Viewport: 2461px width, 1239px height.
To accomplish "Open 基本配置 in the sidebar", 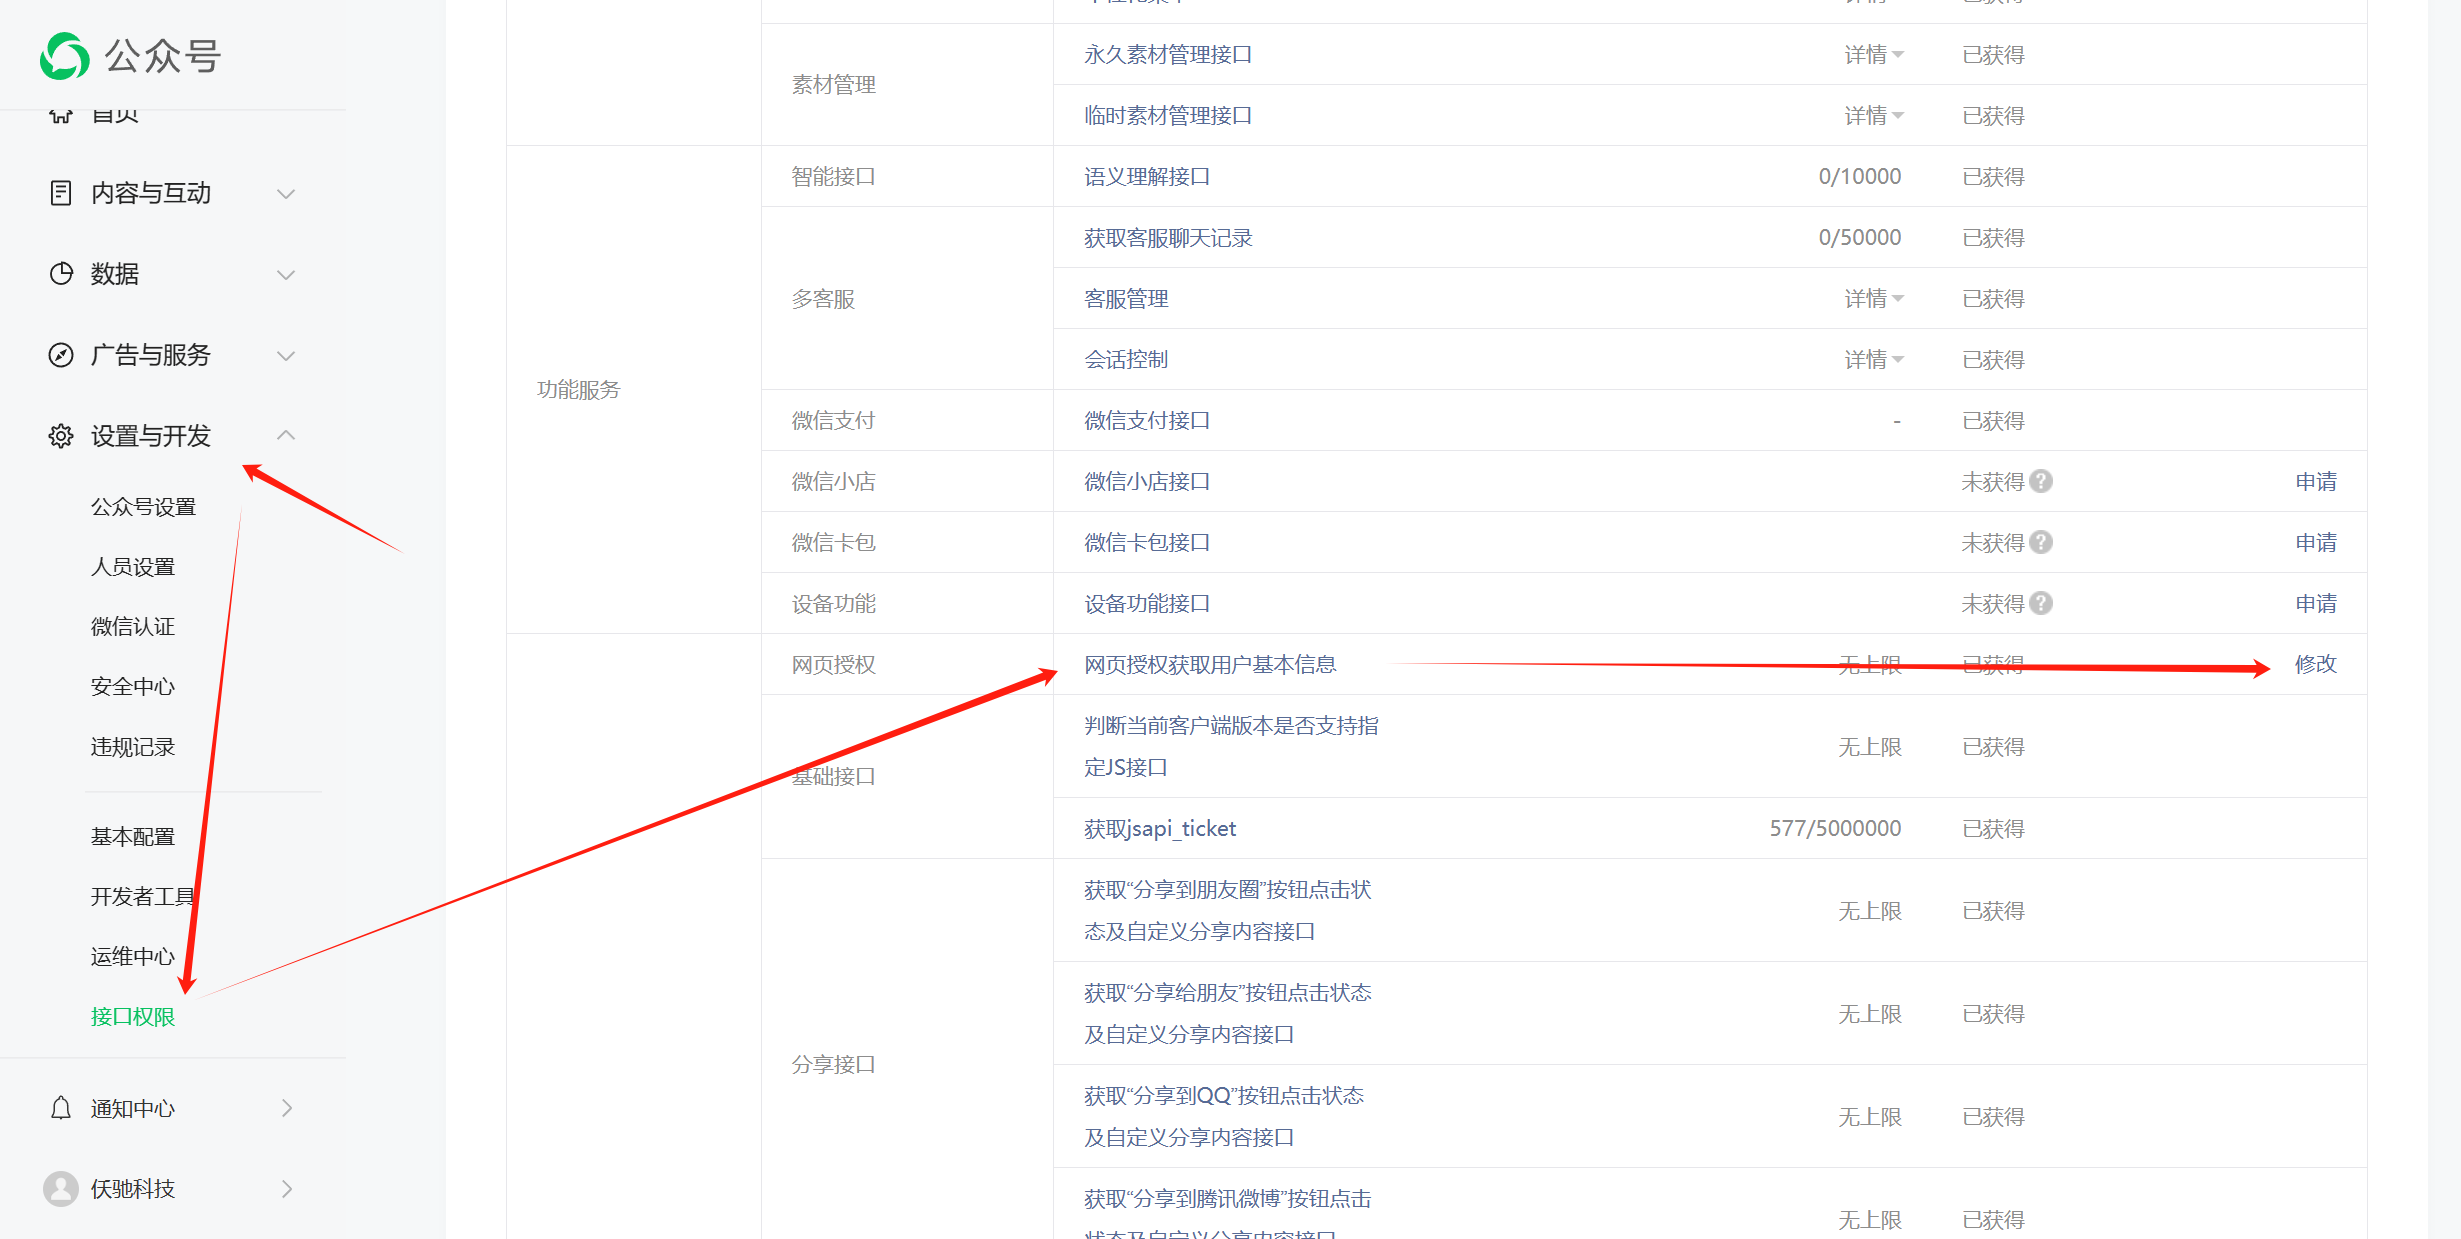I will click(133, 837).
